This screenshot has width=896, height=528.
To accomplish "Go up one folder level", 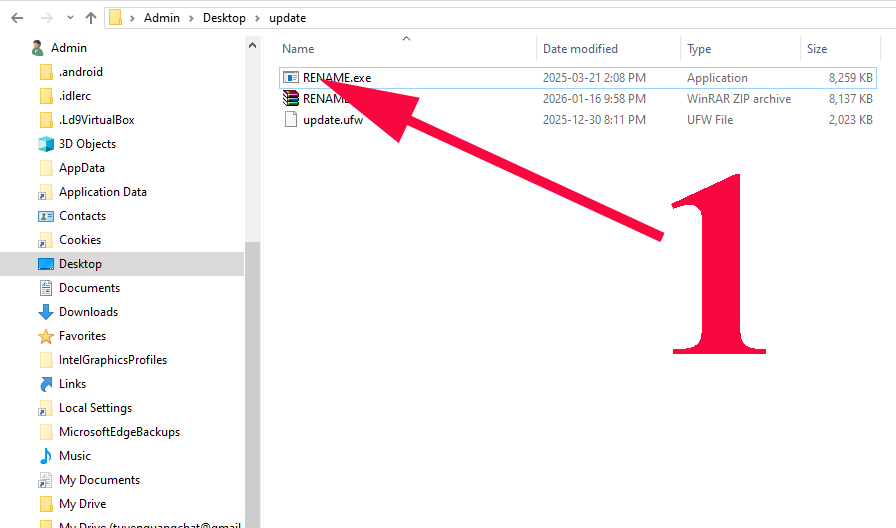I will 91,18.
